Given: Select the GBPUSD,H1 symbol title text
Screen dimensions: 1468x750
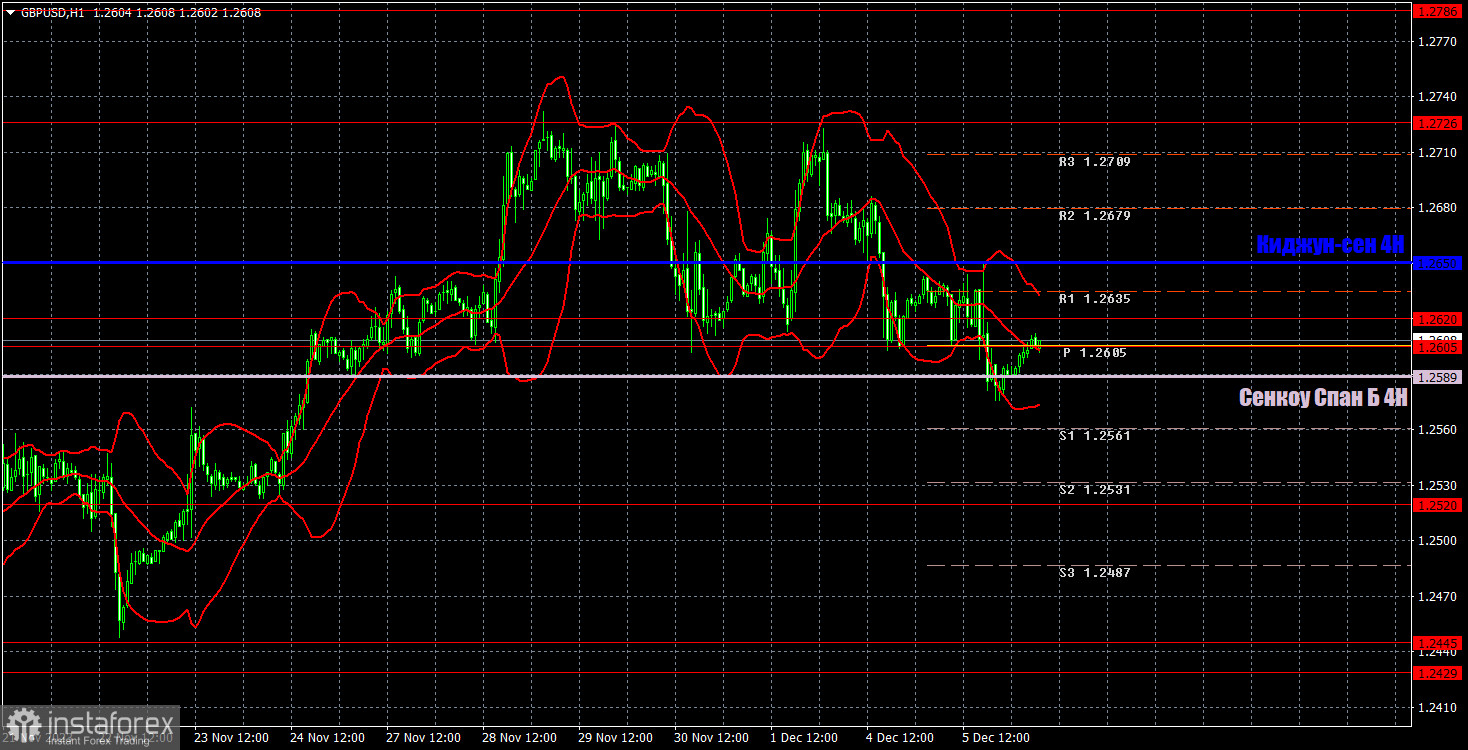Looking at the screenshot, I should (x=52, y=13).
